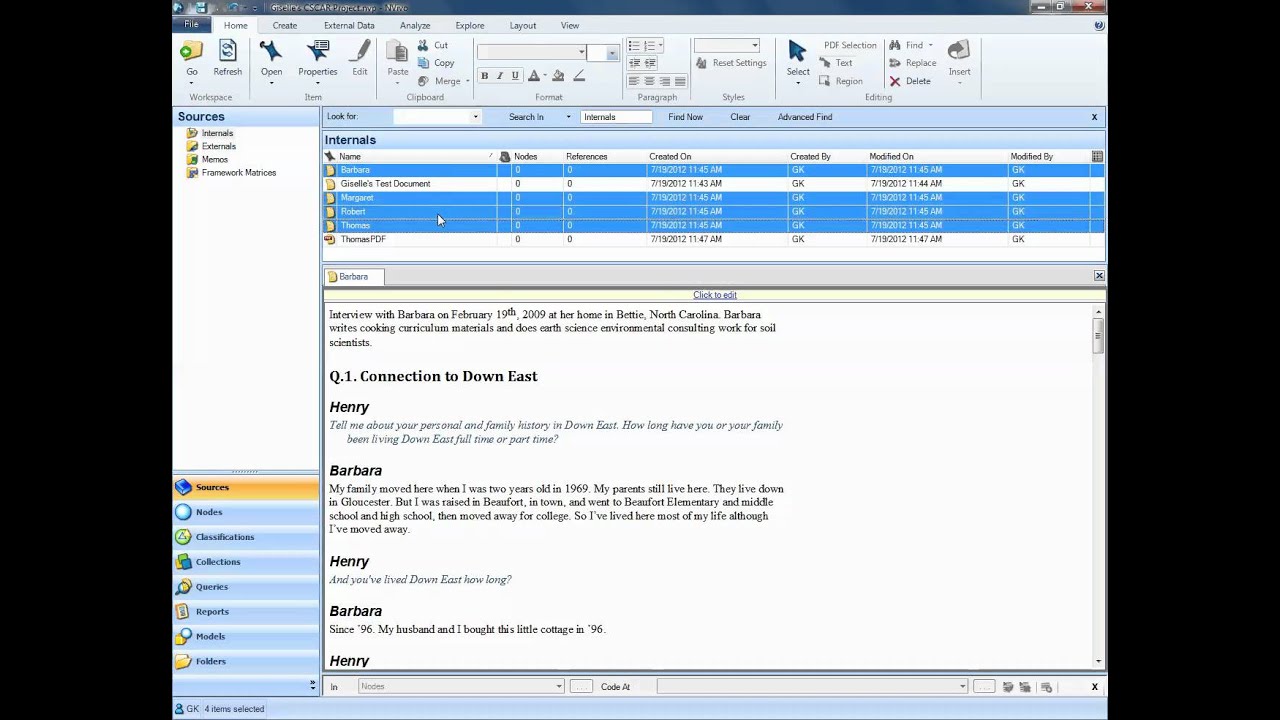Click the Clear button
1280x720 pixels.
point(740,117)
